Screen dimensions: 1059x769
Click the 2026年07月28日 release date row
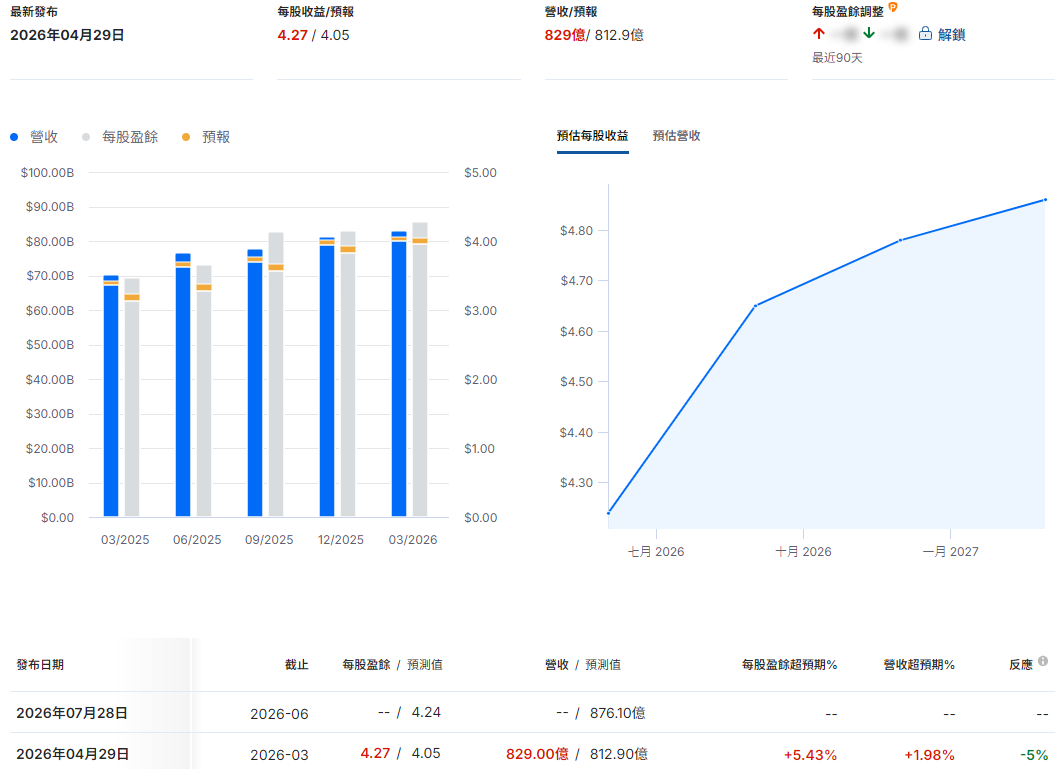(x=72, y=713)
